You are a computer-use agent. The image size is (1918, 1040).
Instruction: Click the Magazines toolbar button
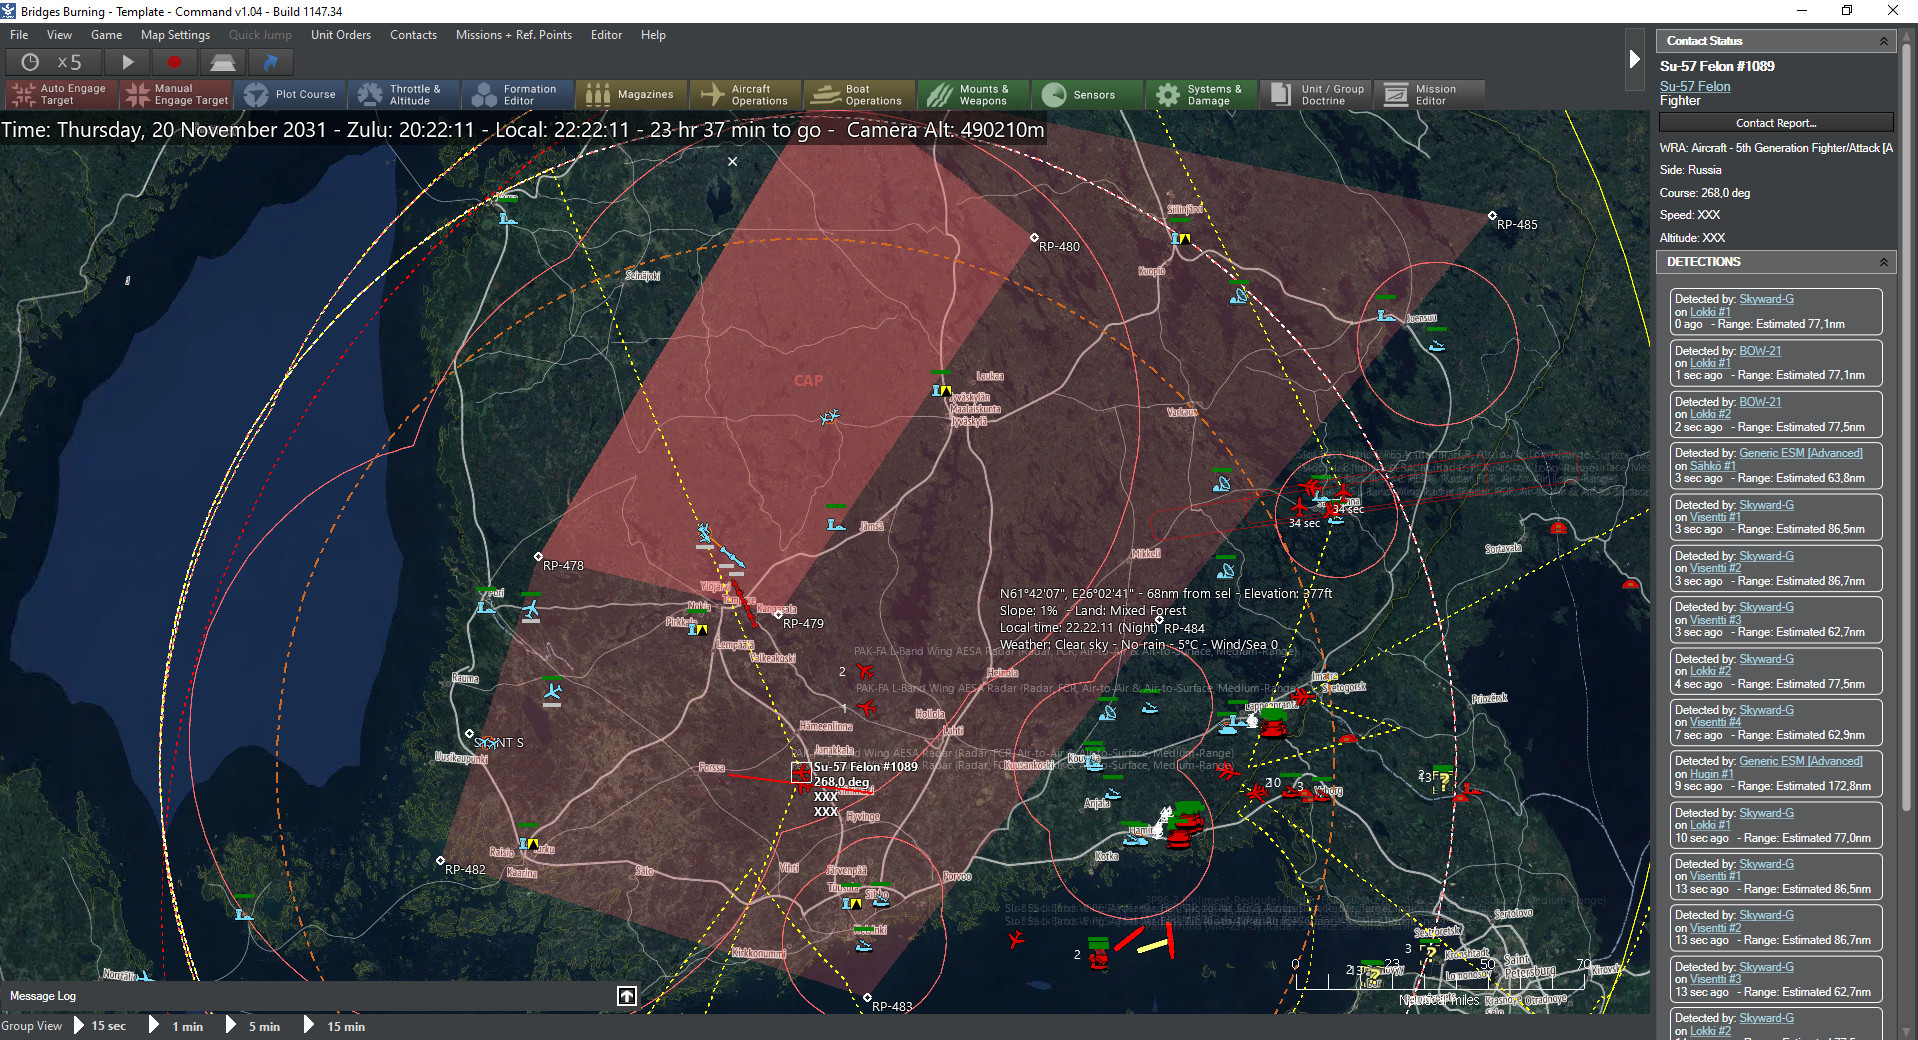[x=631, y=95]
